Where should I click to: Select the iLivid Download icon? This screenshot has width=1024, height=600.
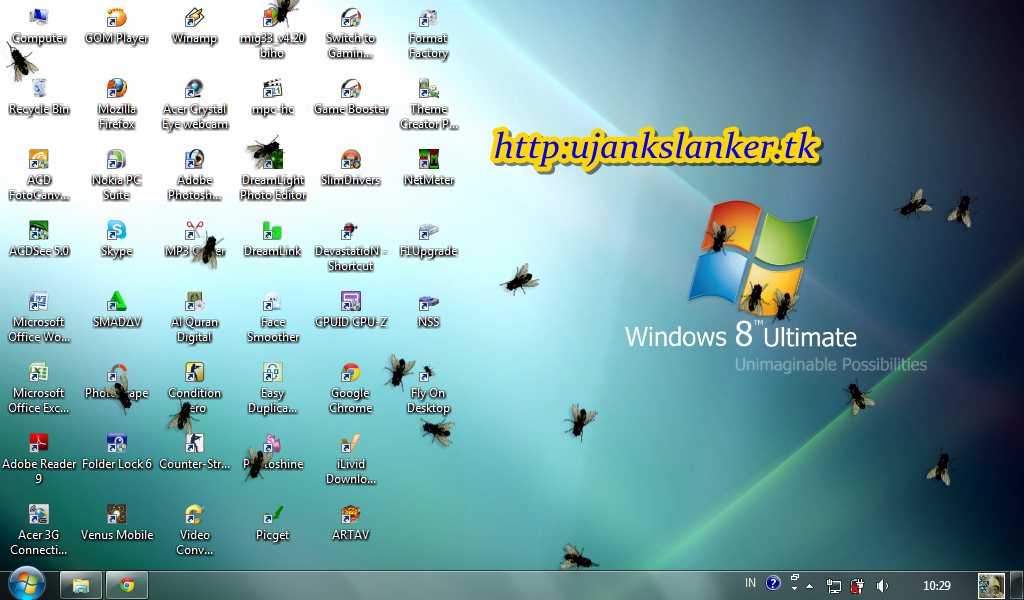[351, 459]
